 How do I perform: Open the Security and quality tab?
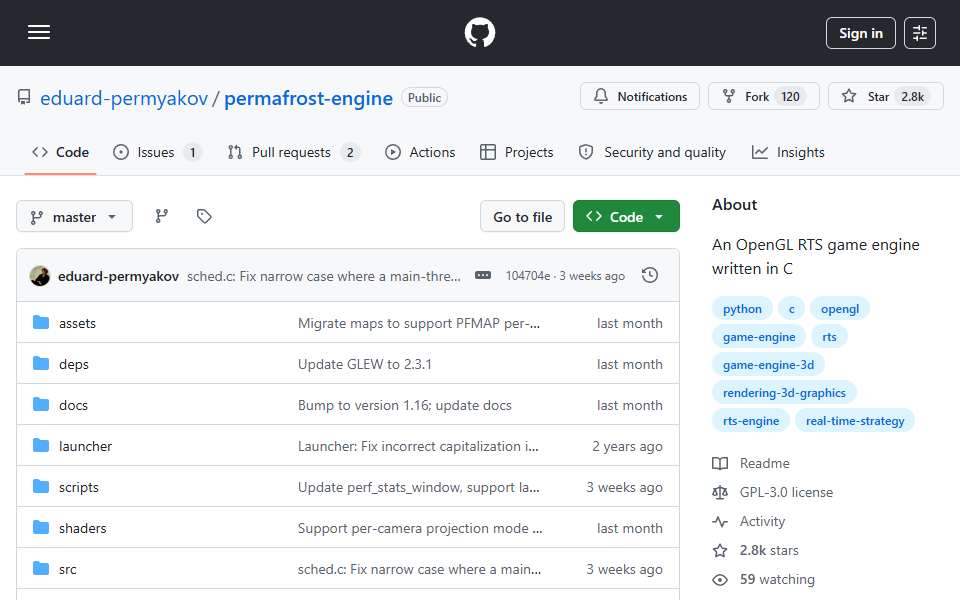click(x=652, y=152)
